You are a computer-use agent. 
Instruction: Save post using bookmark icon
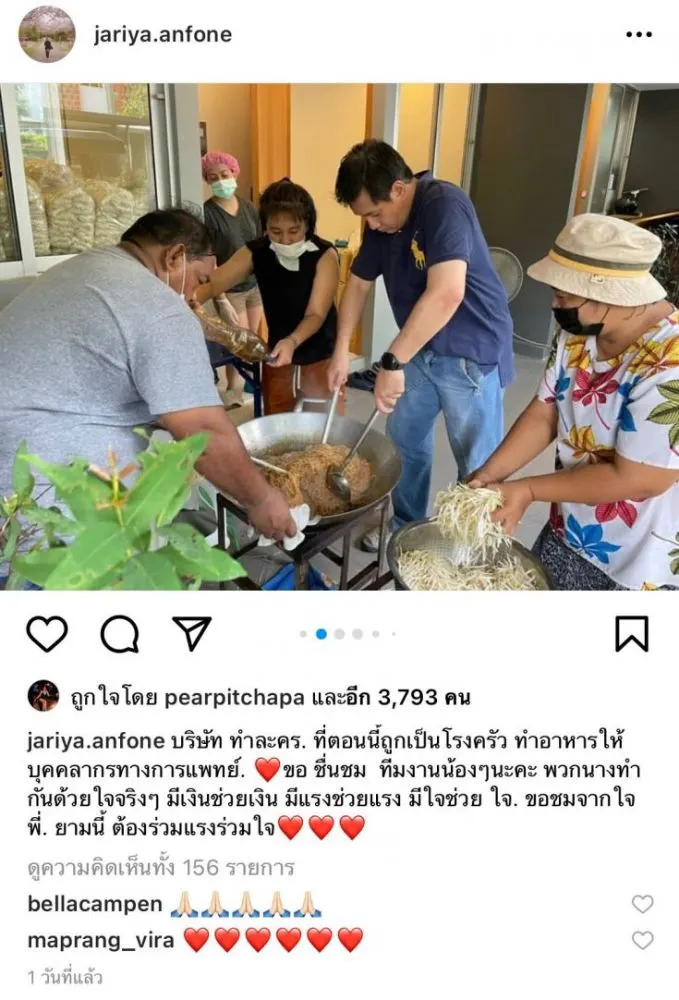tap(632, 634)
